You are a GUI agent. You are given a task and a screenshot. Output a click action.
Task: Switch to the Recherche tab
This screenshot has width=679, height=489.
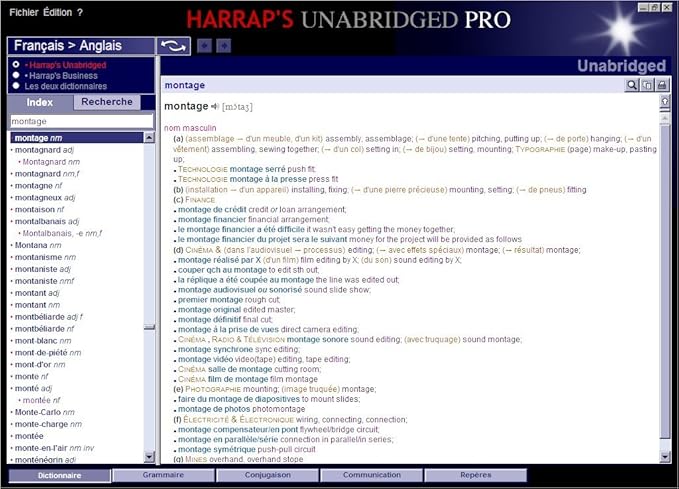[107, 102]
